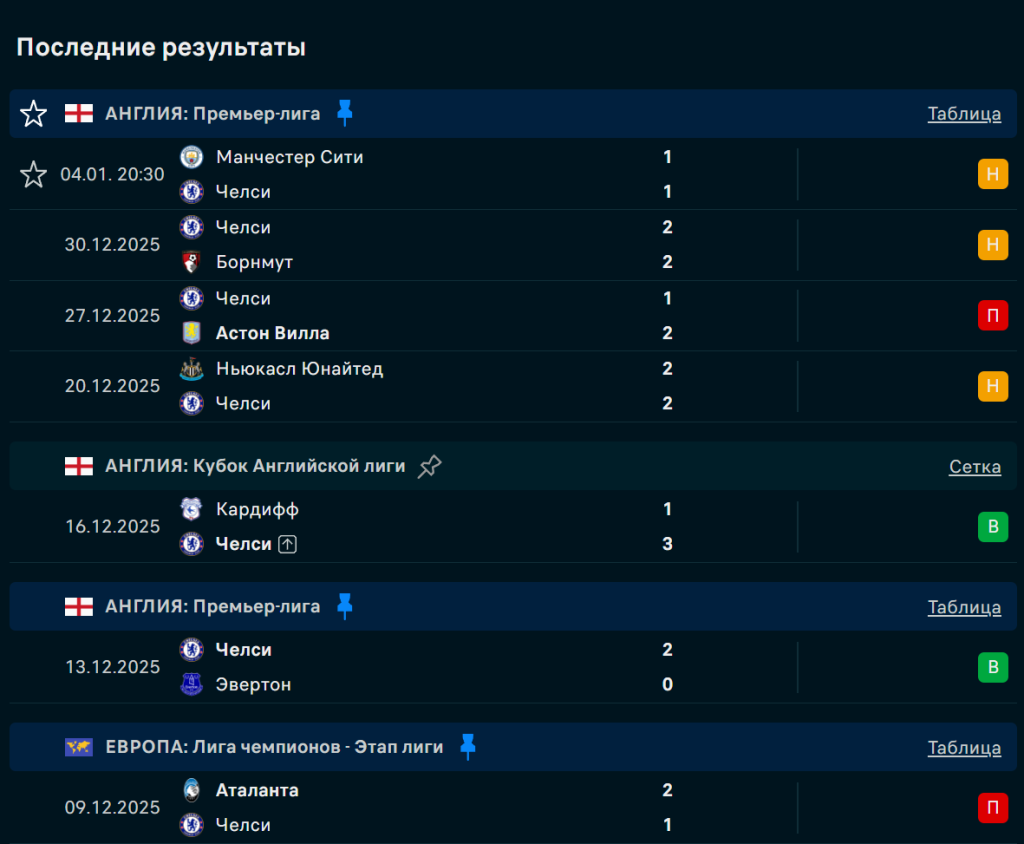1024x844 pixels.
Task: Click the Bournemouth club crest
Action: point(191,262)
